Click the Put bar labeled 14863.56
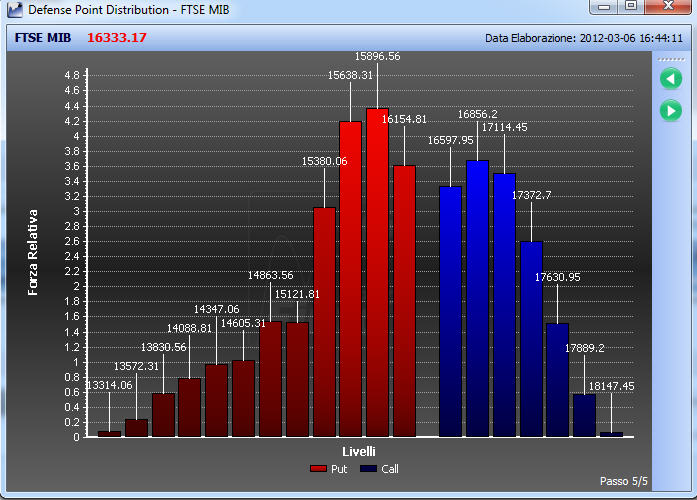697x500 pixels. (271, 380)
